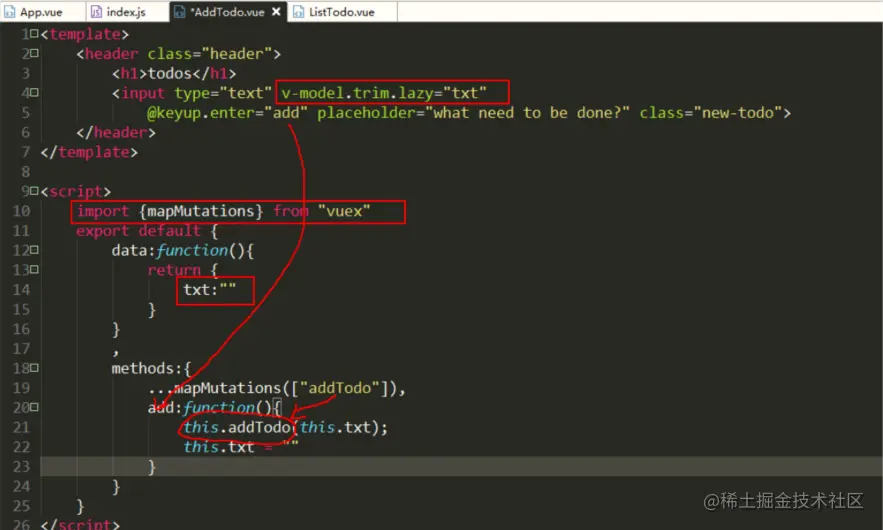Click the txt:"" data property
The width and height of the screenshot is (883, 530).
click(x=209, y=290)
